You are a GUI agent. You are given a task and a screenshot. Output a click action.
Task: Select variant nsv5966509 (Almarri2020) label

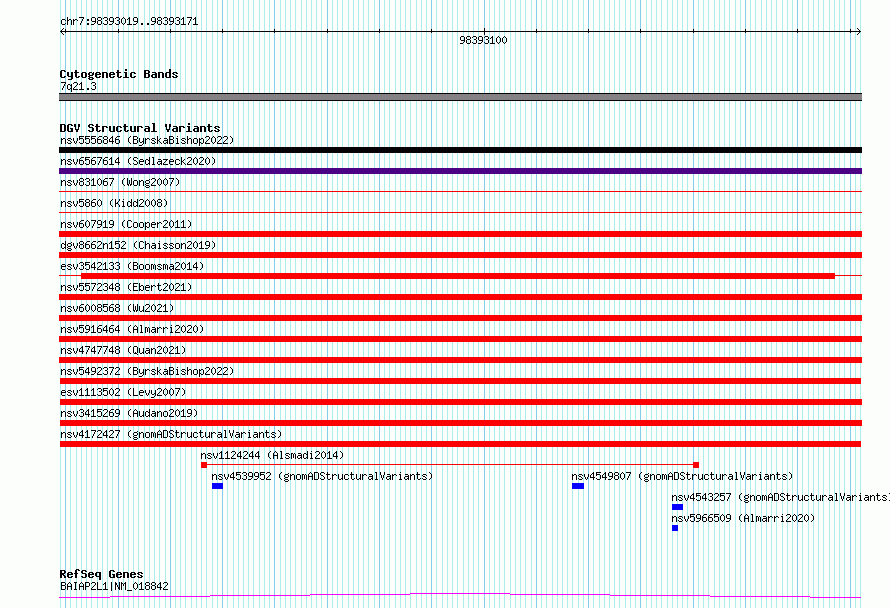(x=742, y=518)
